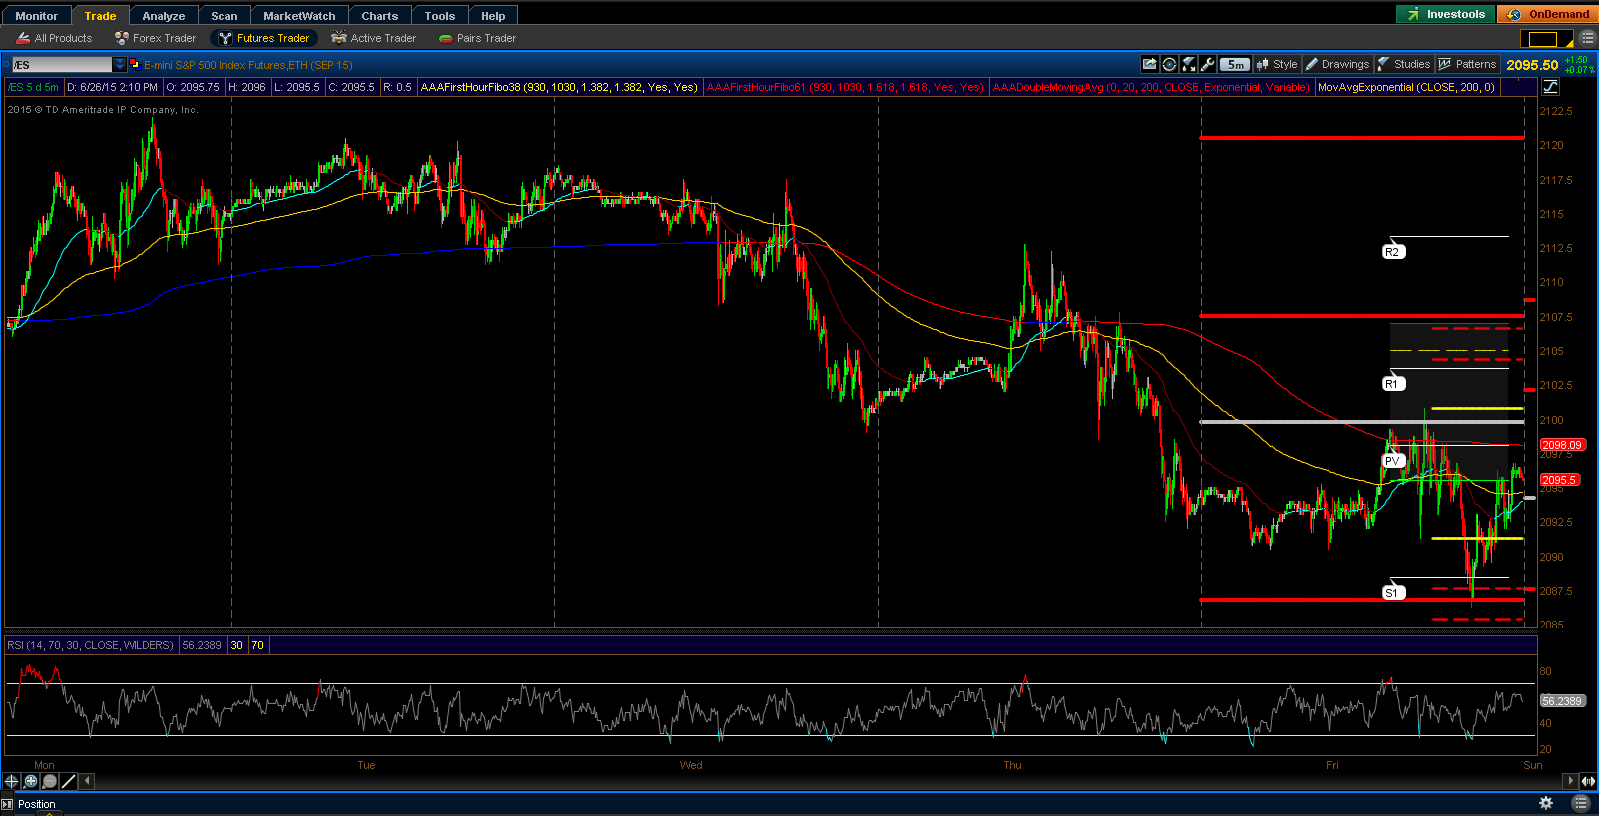Open the list menu icon below OnDemand
1599x816 pixels.
point(1587,38)
